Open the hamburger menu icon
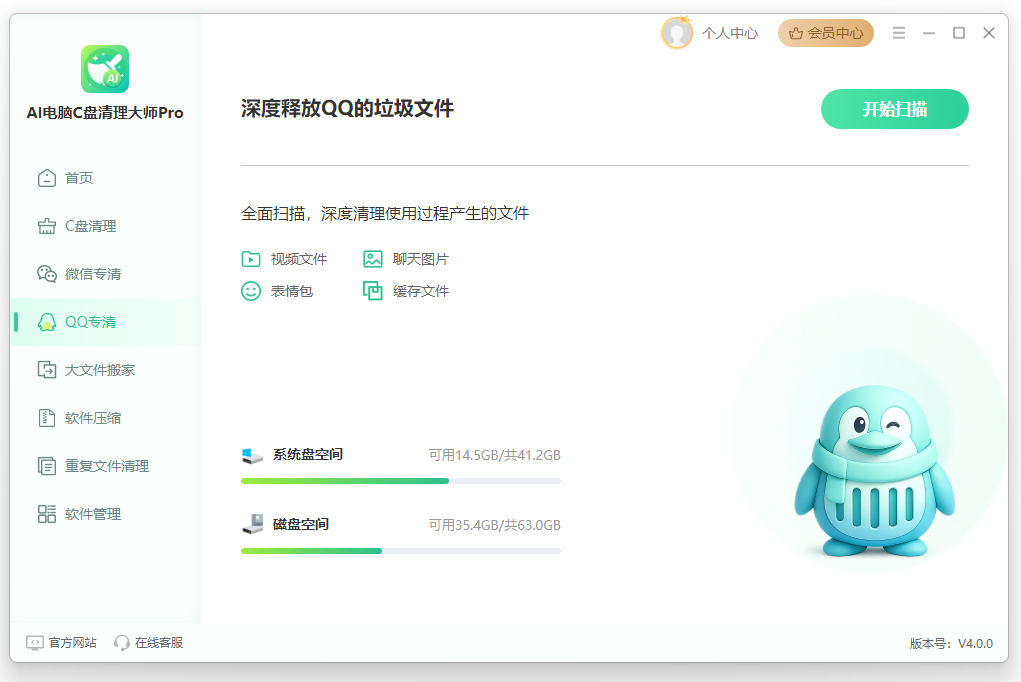The width and height of the screenshot is (1021, 682). tap(899, 33)
